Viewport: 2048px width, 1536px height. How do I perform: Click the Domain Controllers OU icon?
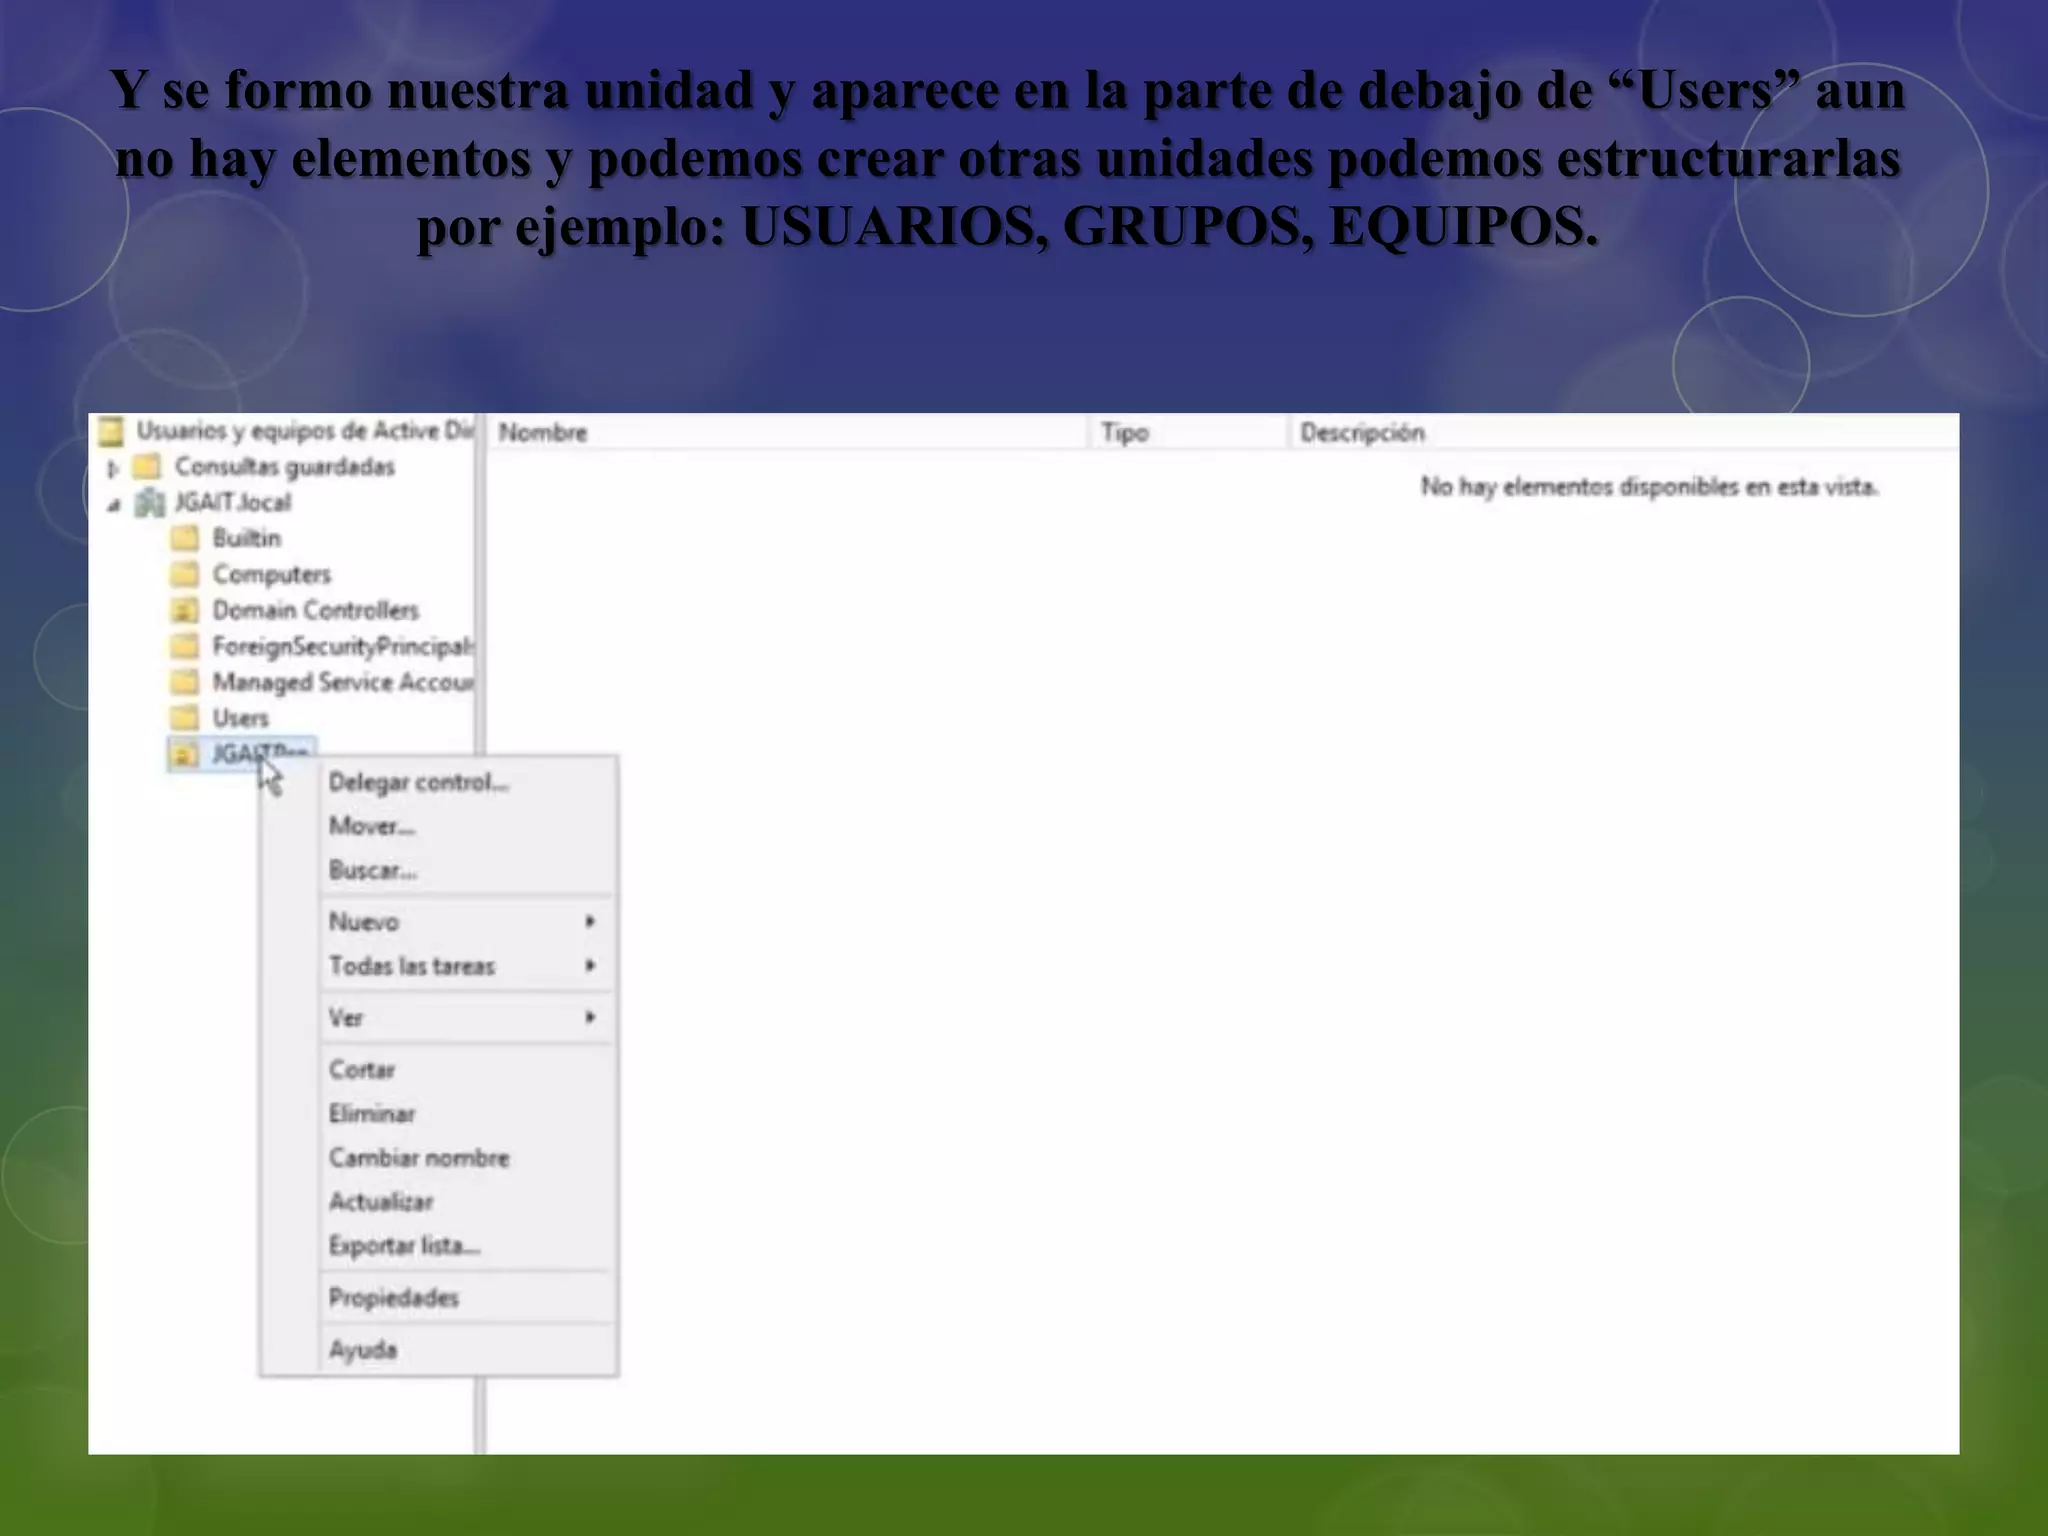[x=184, y=611]
